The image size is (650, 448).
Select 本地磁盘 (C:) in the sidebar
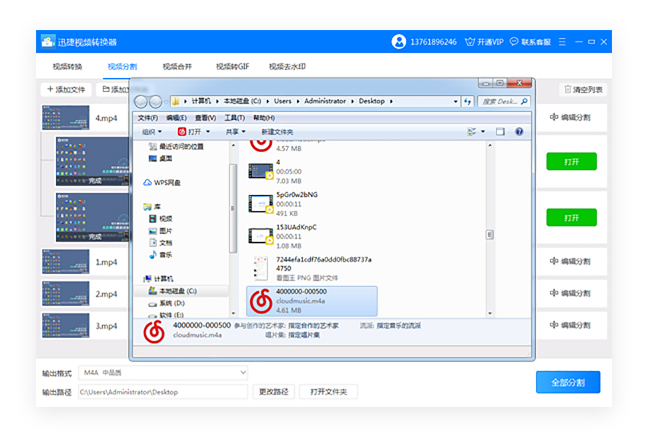(172, 291)
